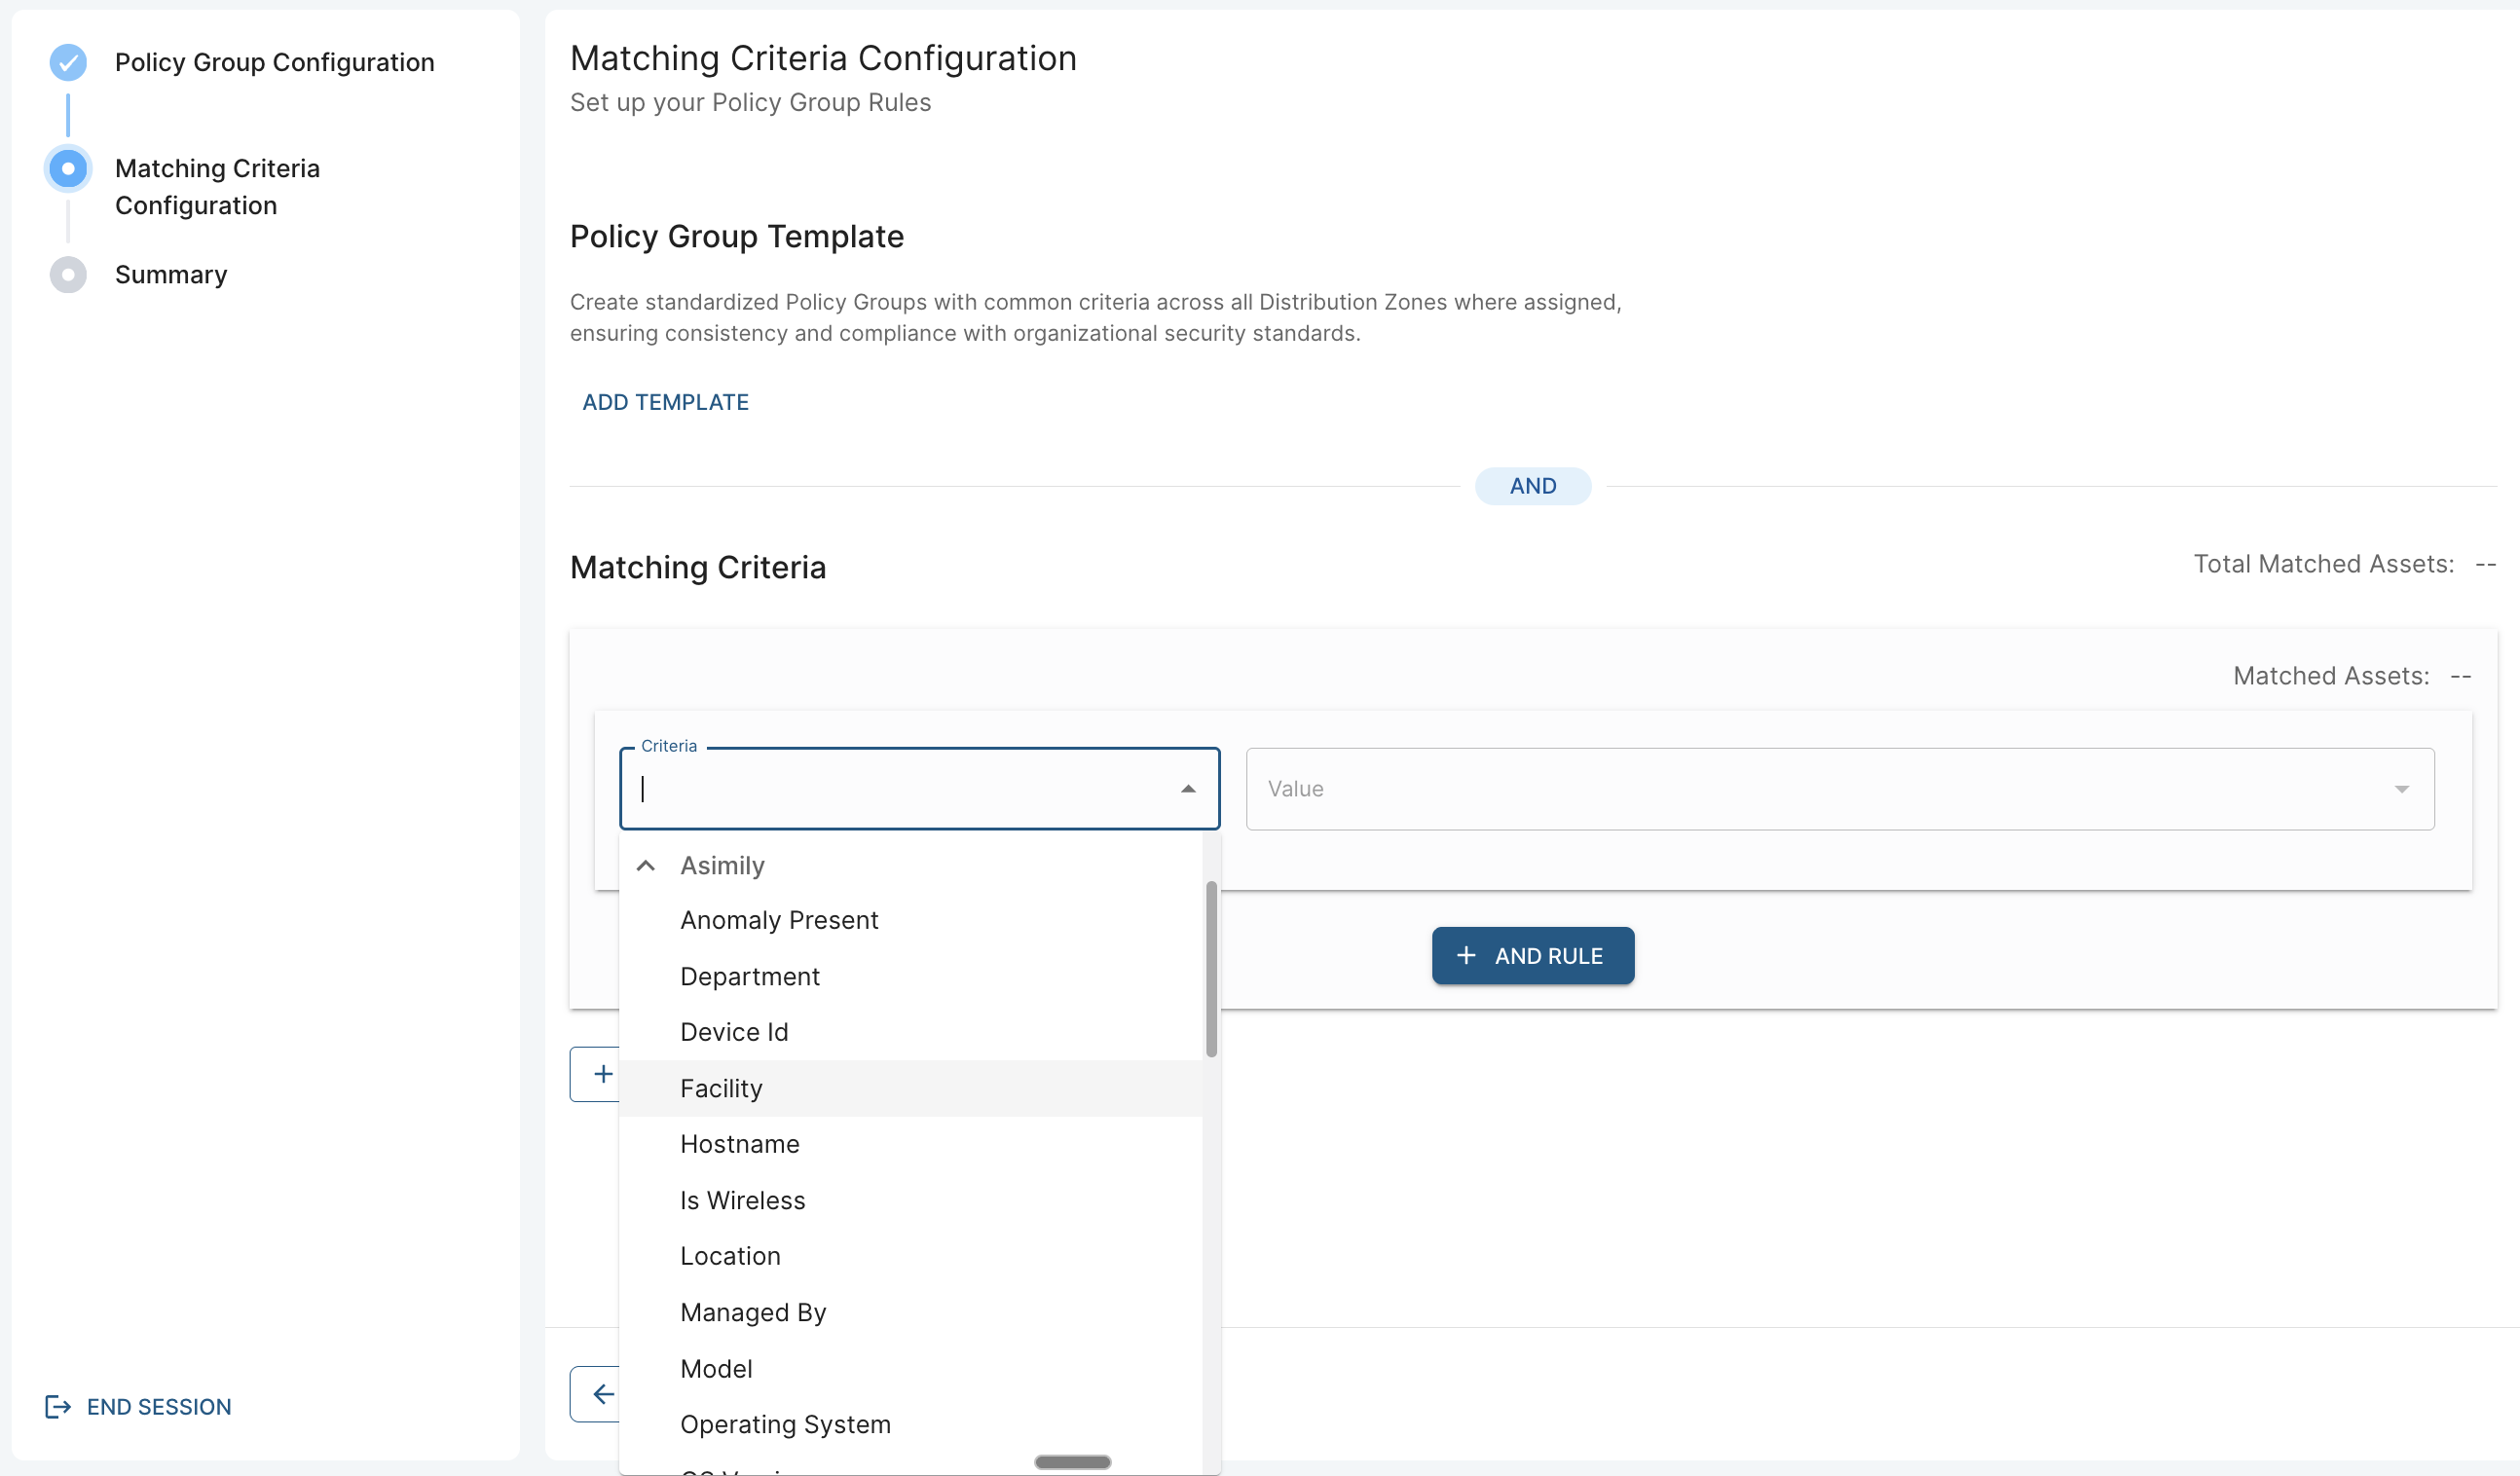Click the END SESSION link
The height and width of the screenshot is (1476, 2520).
pyautogui.click(x=159, y=1406)
